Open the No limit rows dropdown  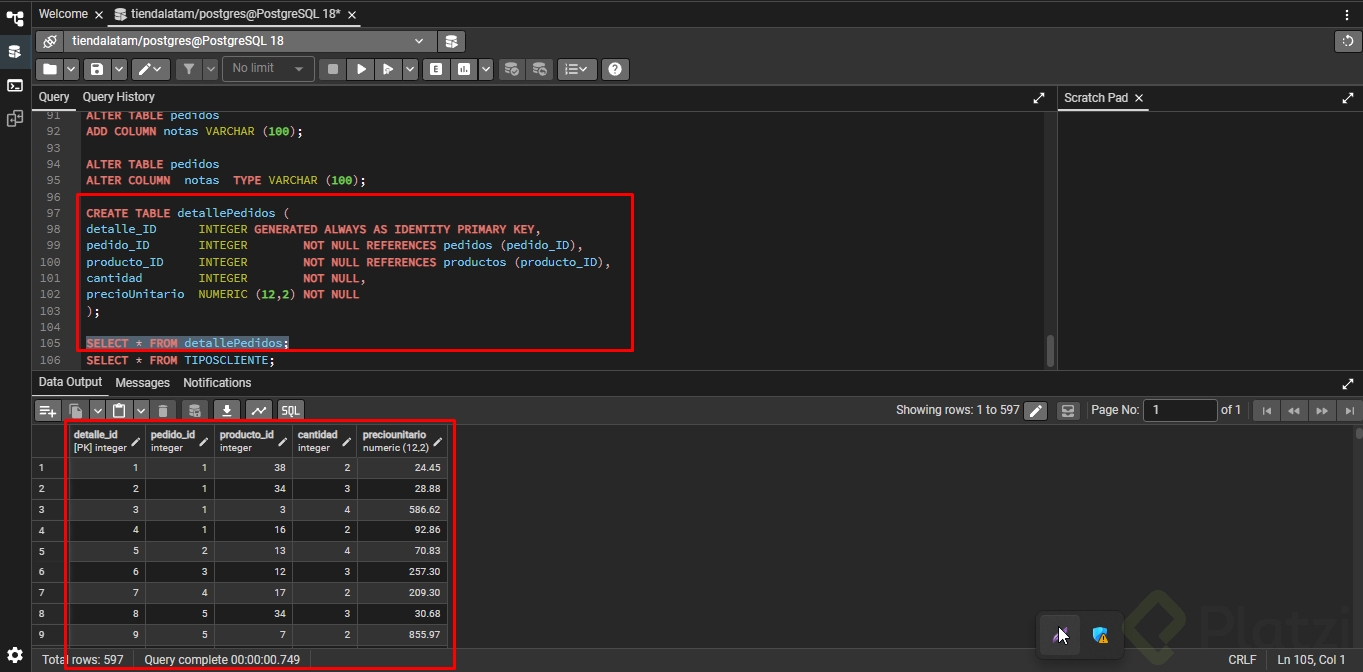[267, 69]
